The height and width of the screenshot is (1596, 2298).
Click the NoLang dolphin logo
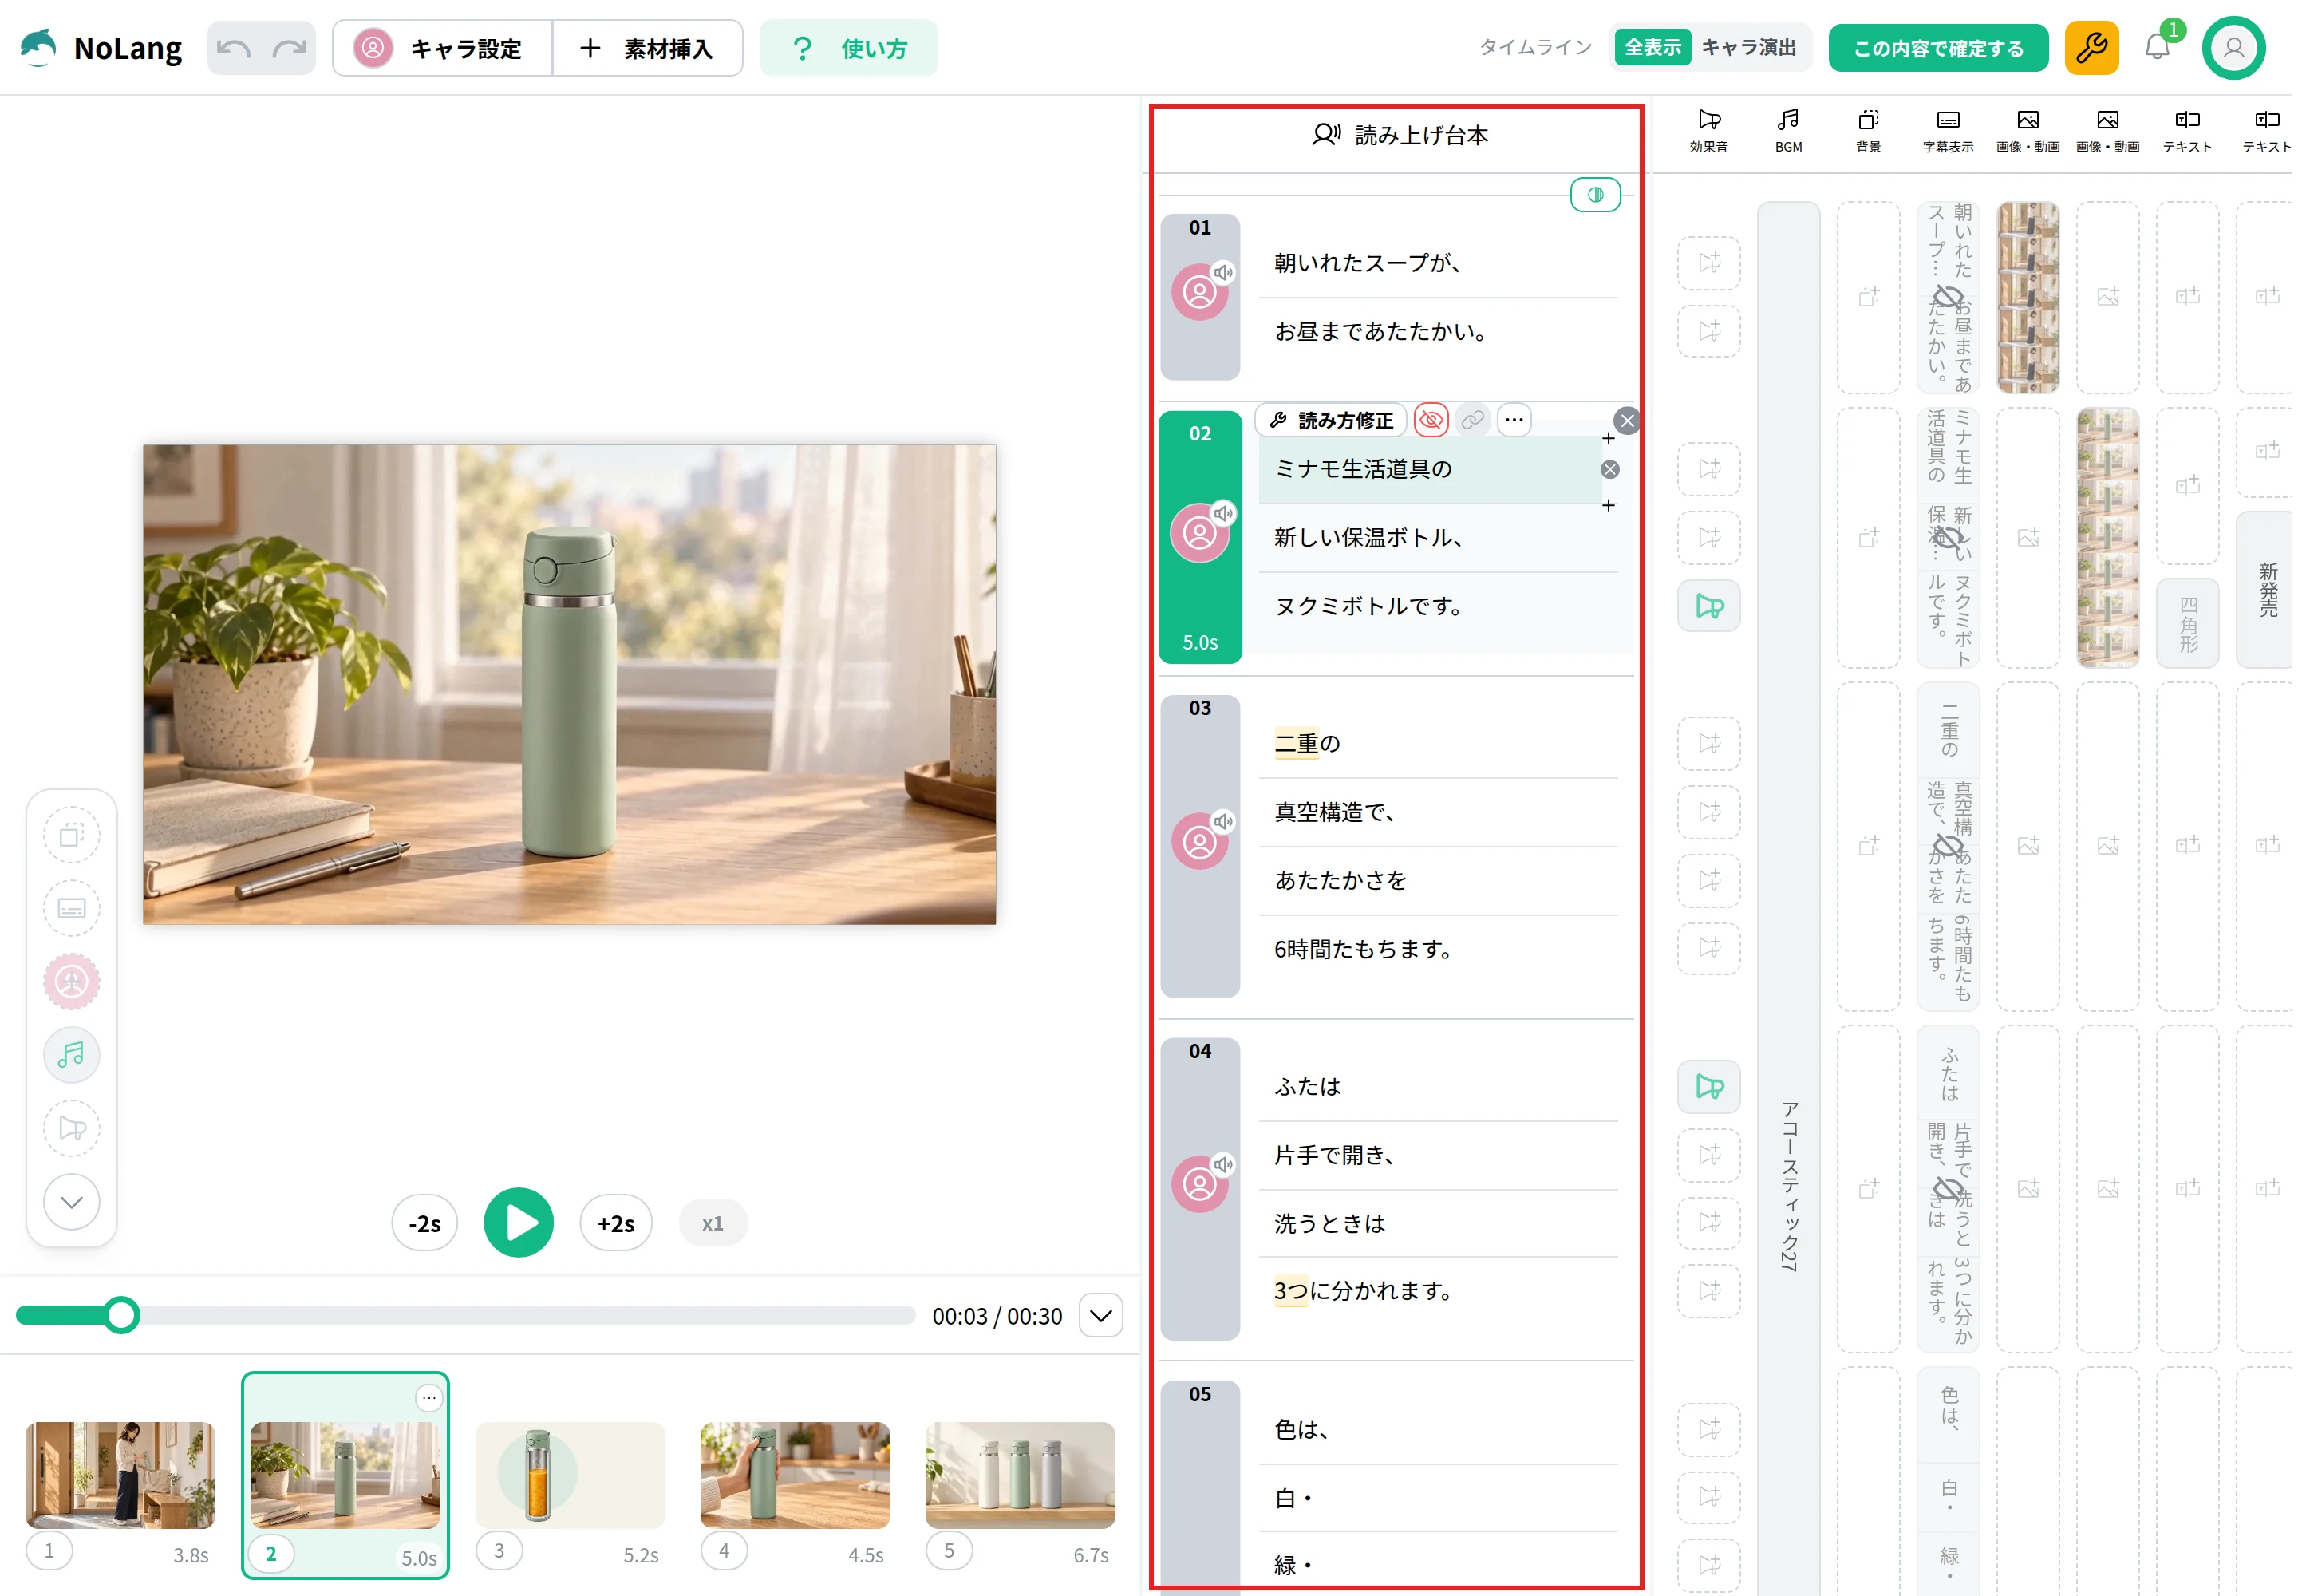(38, 48)
